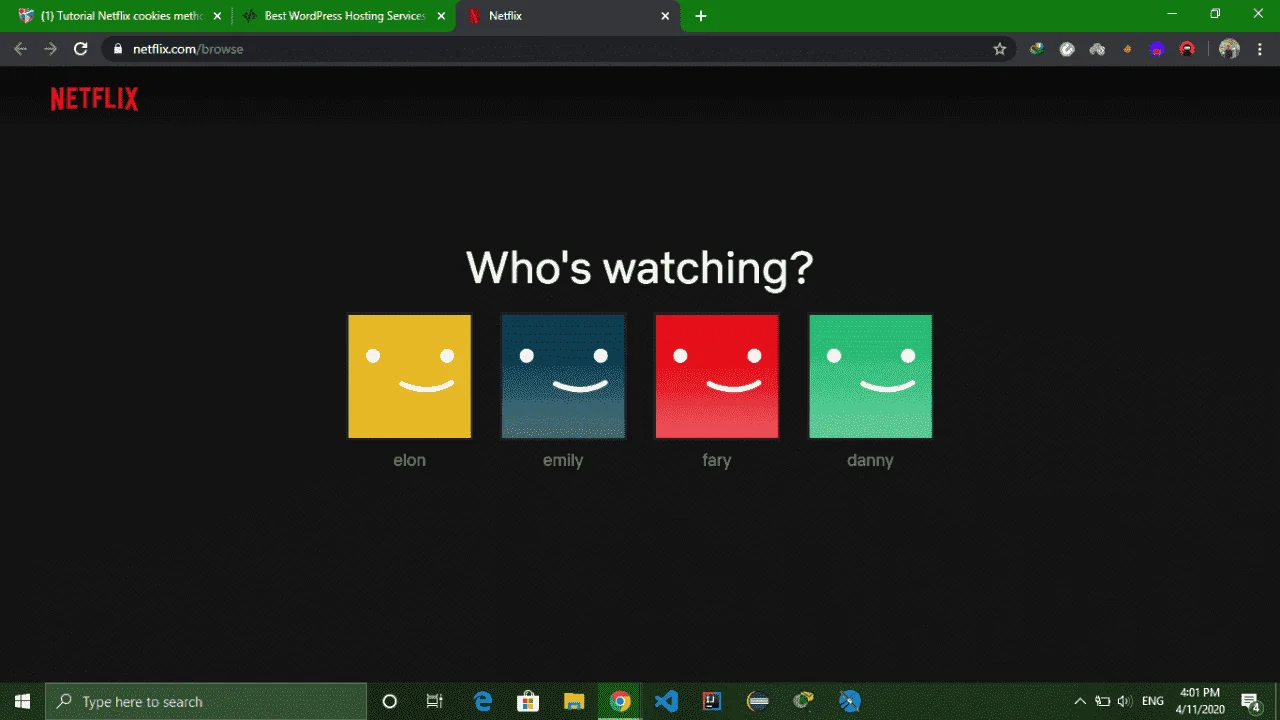Viewport: 1280px width, 720px height.
Task: Click the profile name 'danny'
Action: 870,460
